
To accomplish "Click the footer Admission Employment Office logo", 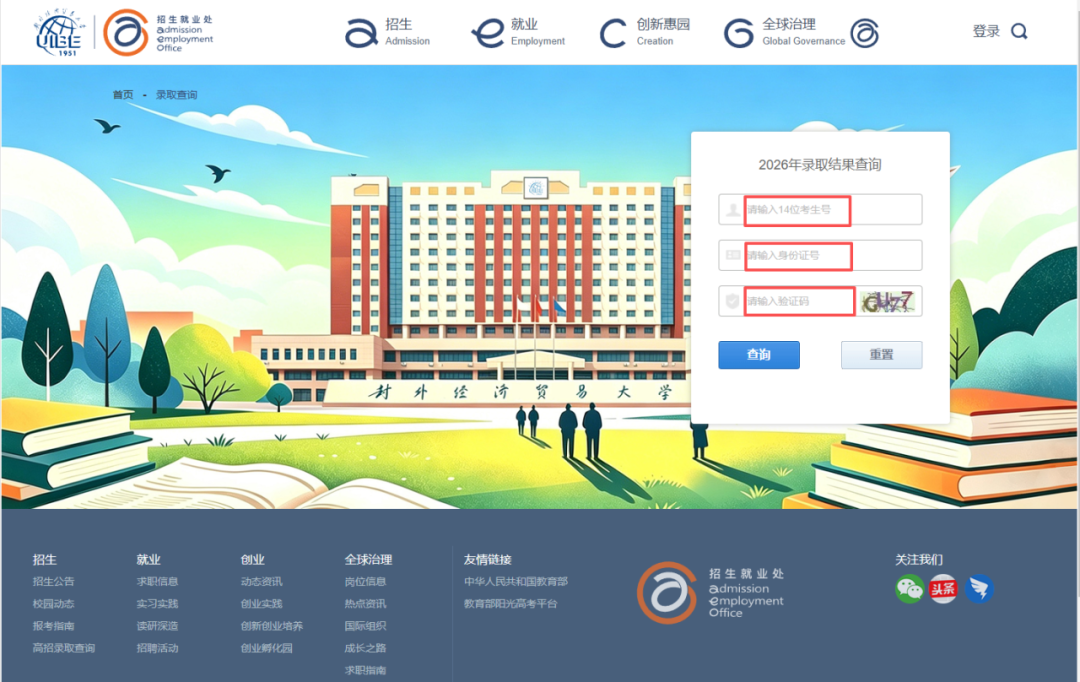I will (x=710, y=592).
